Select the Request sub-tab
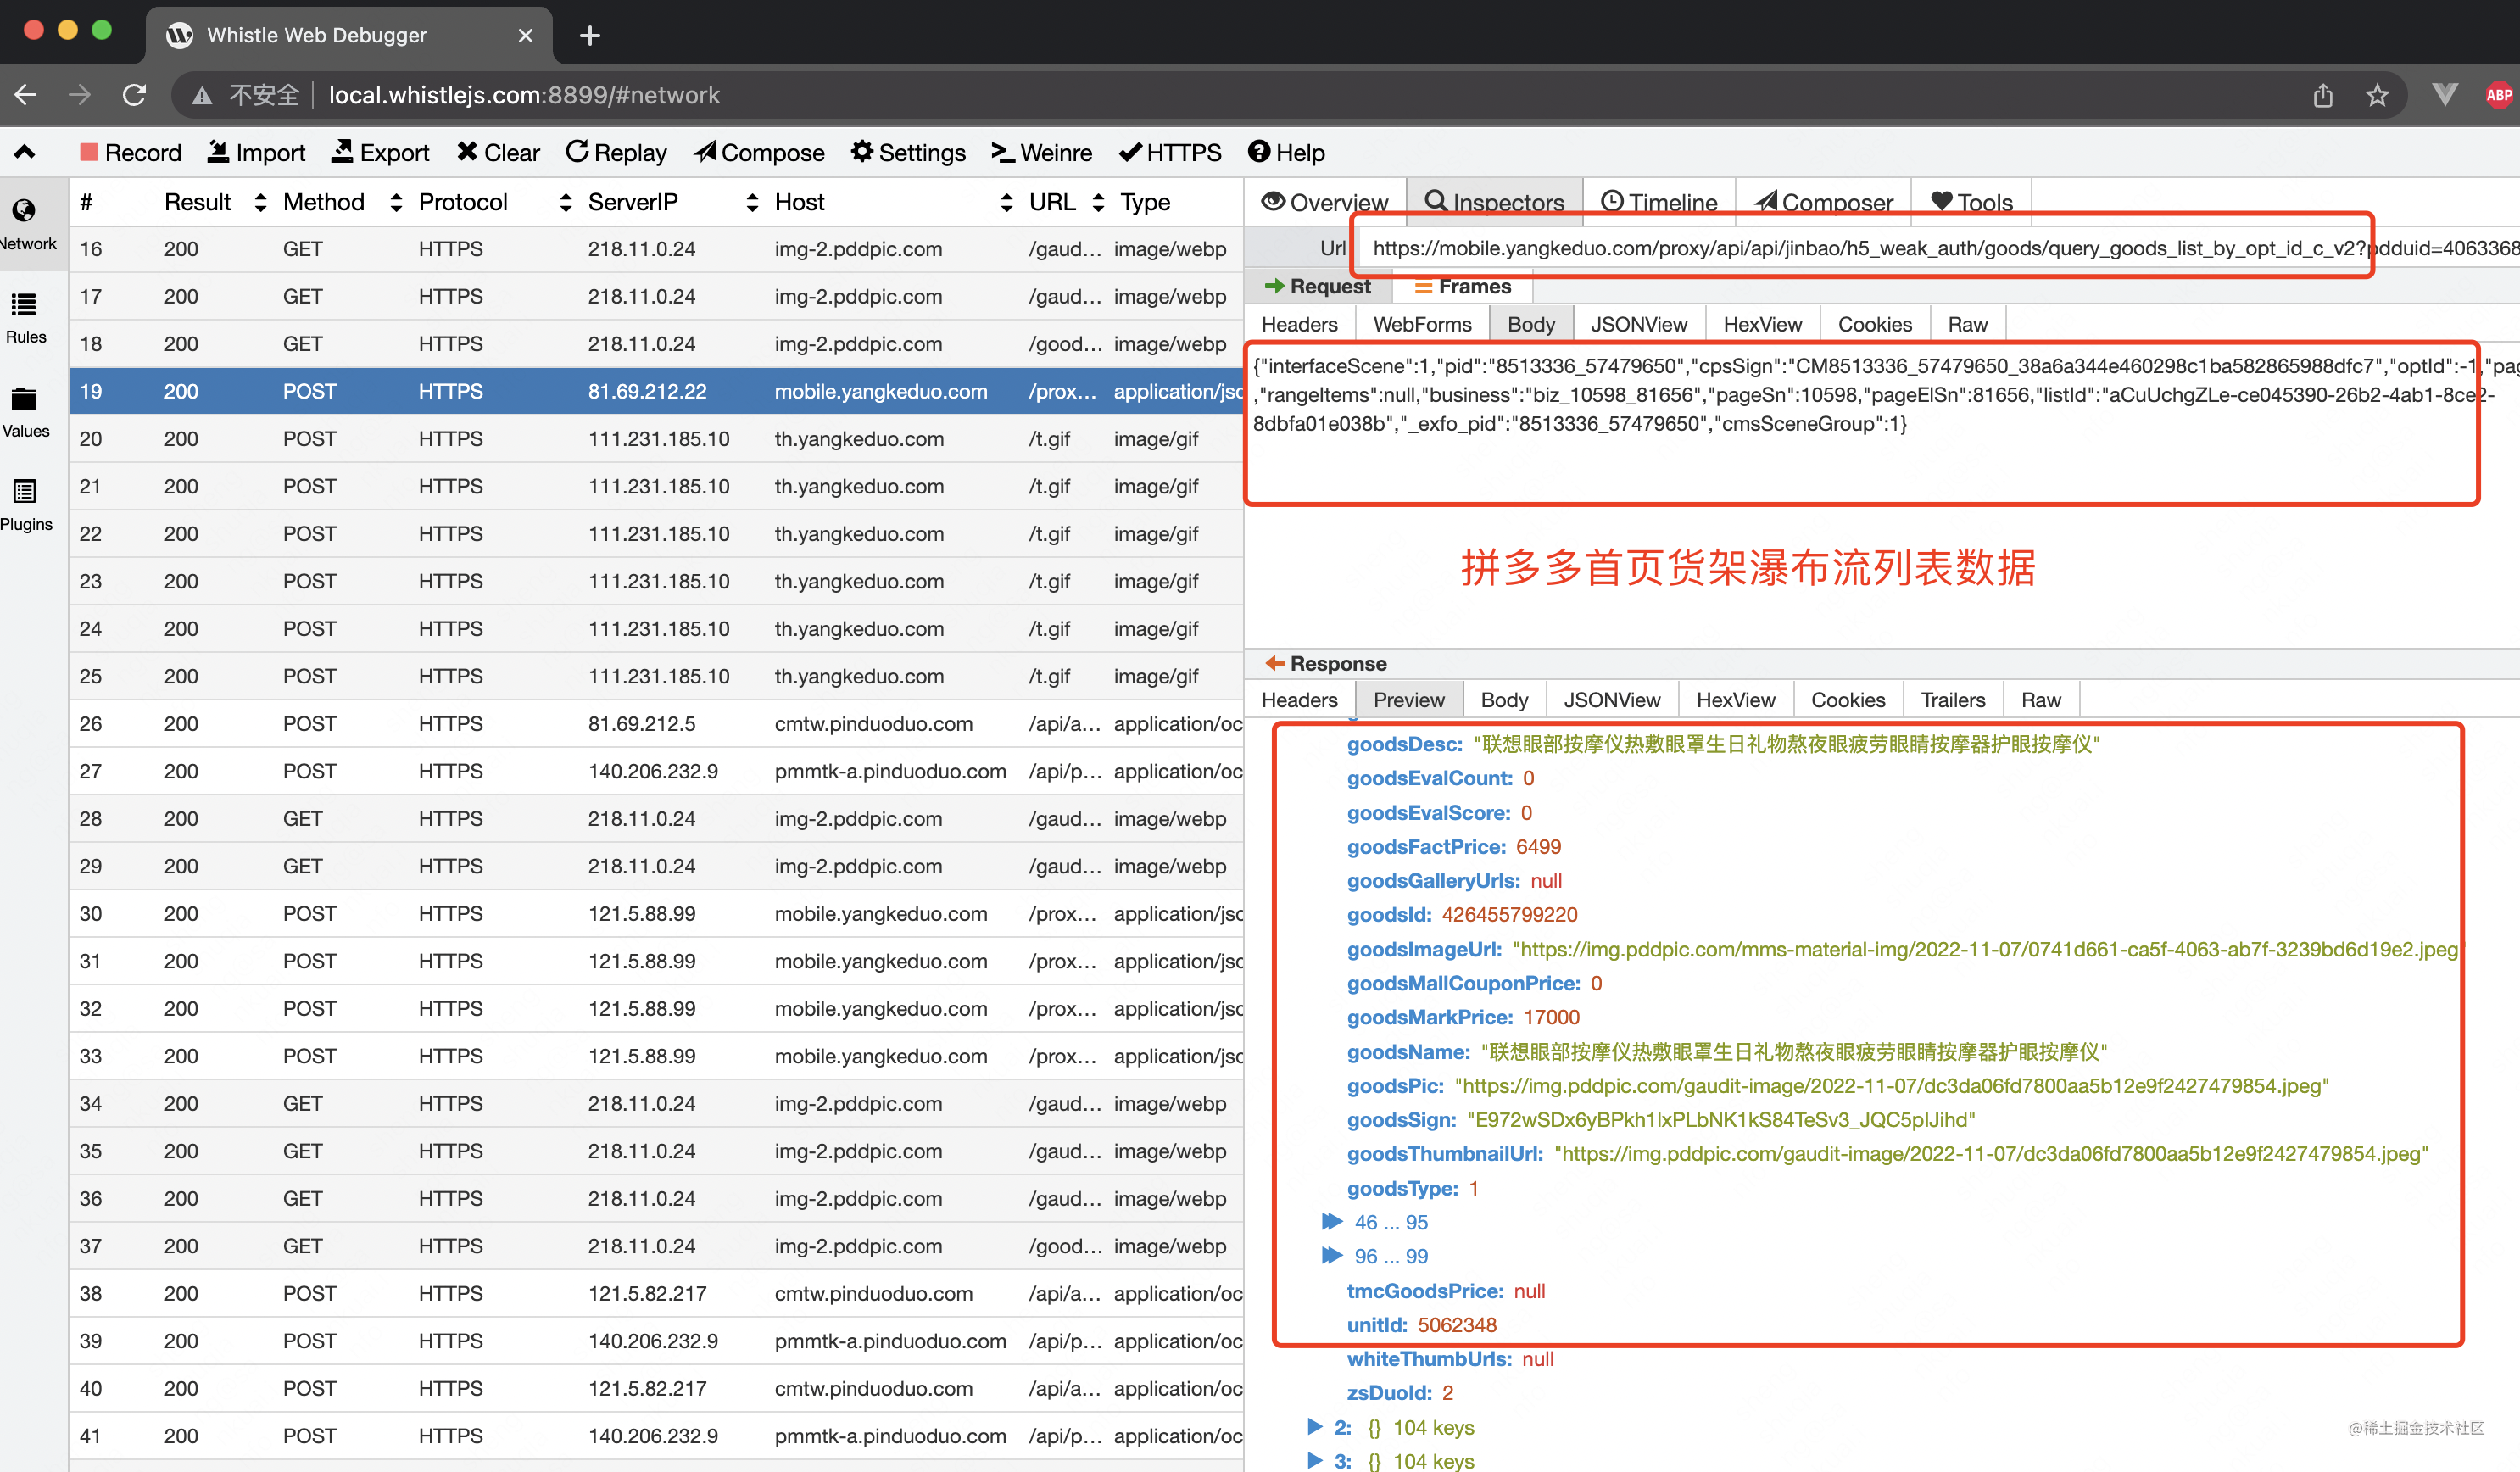This screenshot has height=1472, width=2520. click(1317, 287)
